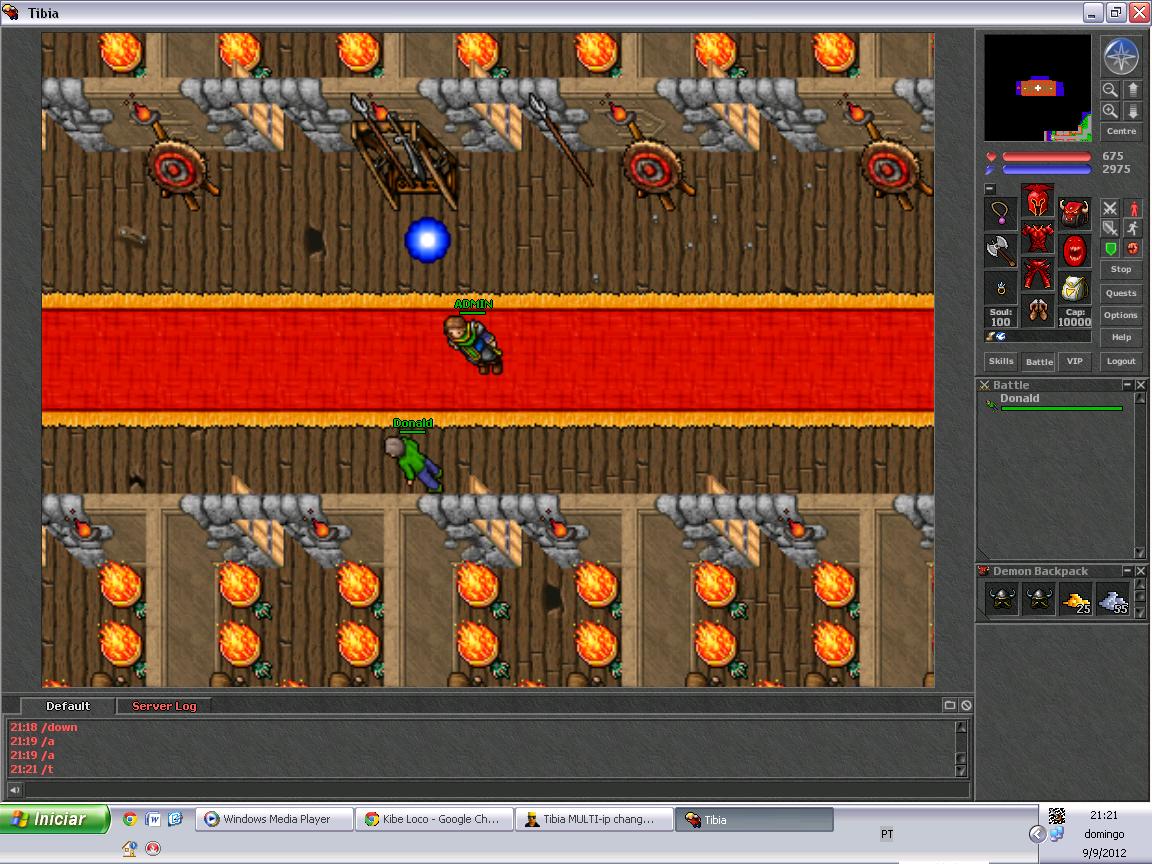Select the red demon shield slot
1152x864 pixels.
click(1074, 251)
